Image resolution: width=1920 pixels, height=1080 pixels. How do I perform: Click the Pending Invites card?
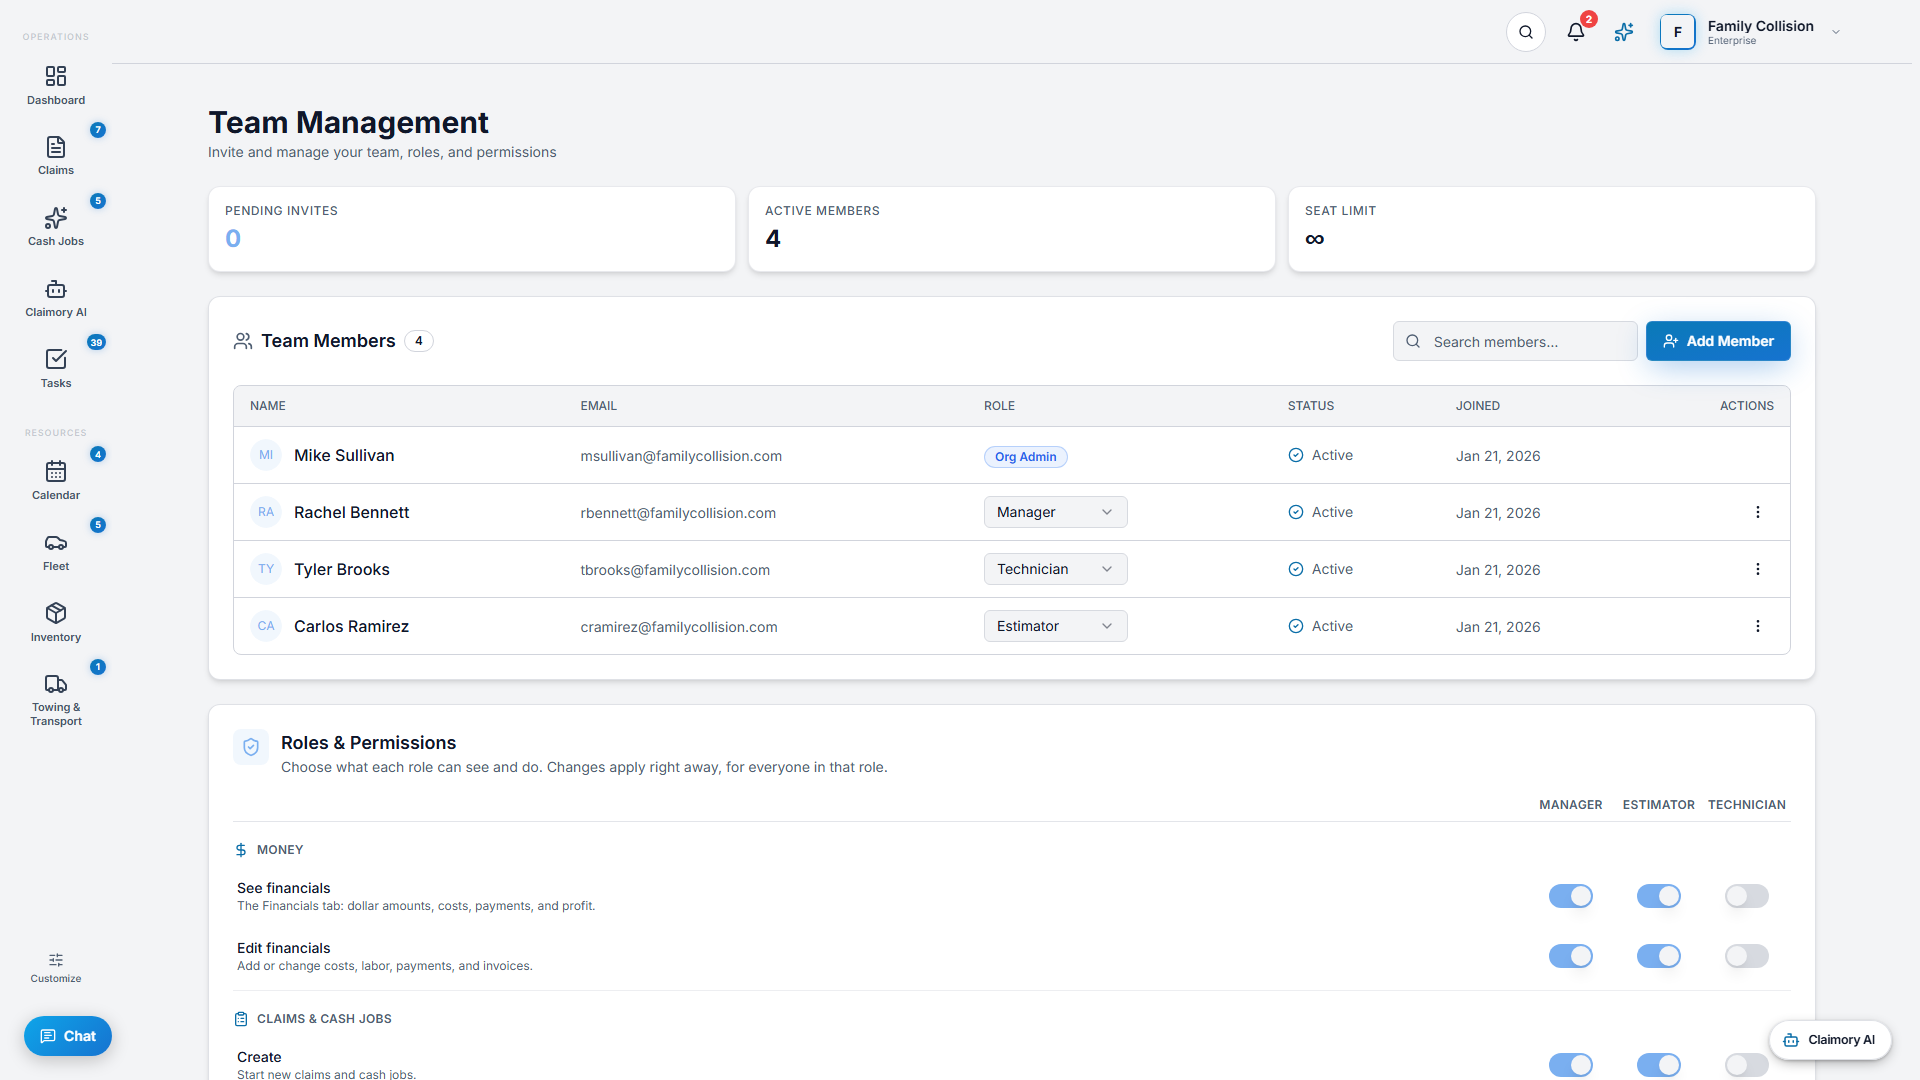[x=472, y=229]
